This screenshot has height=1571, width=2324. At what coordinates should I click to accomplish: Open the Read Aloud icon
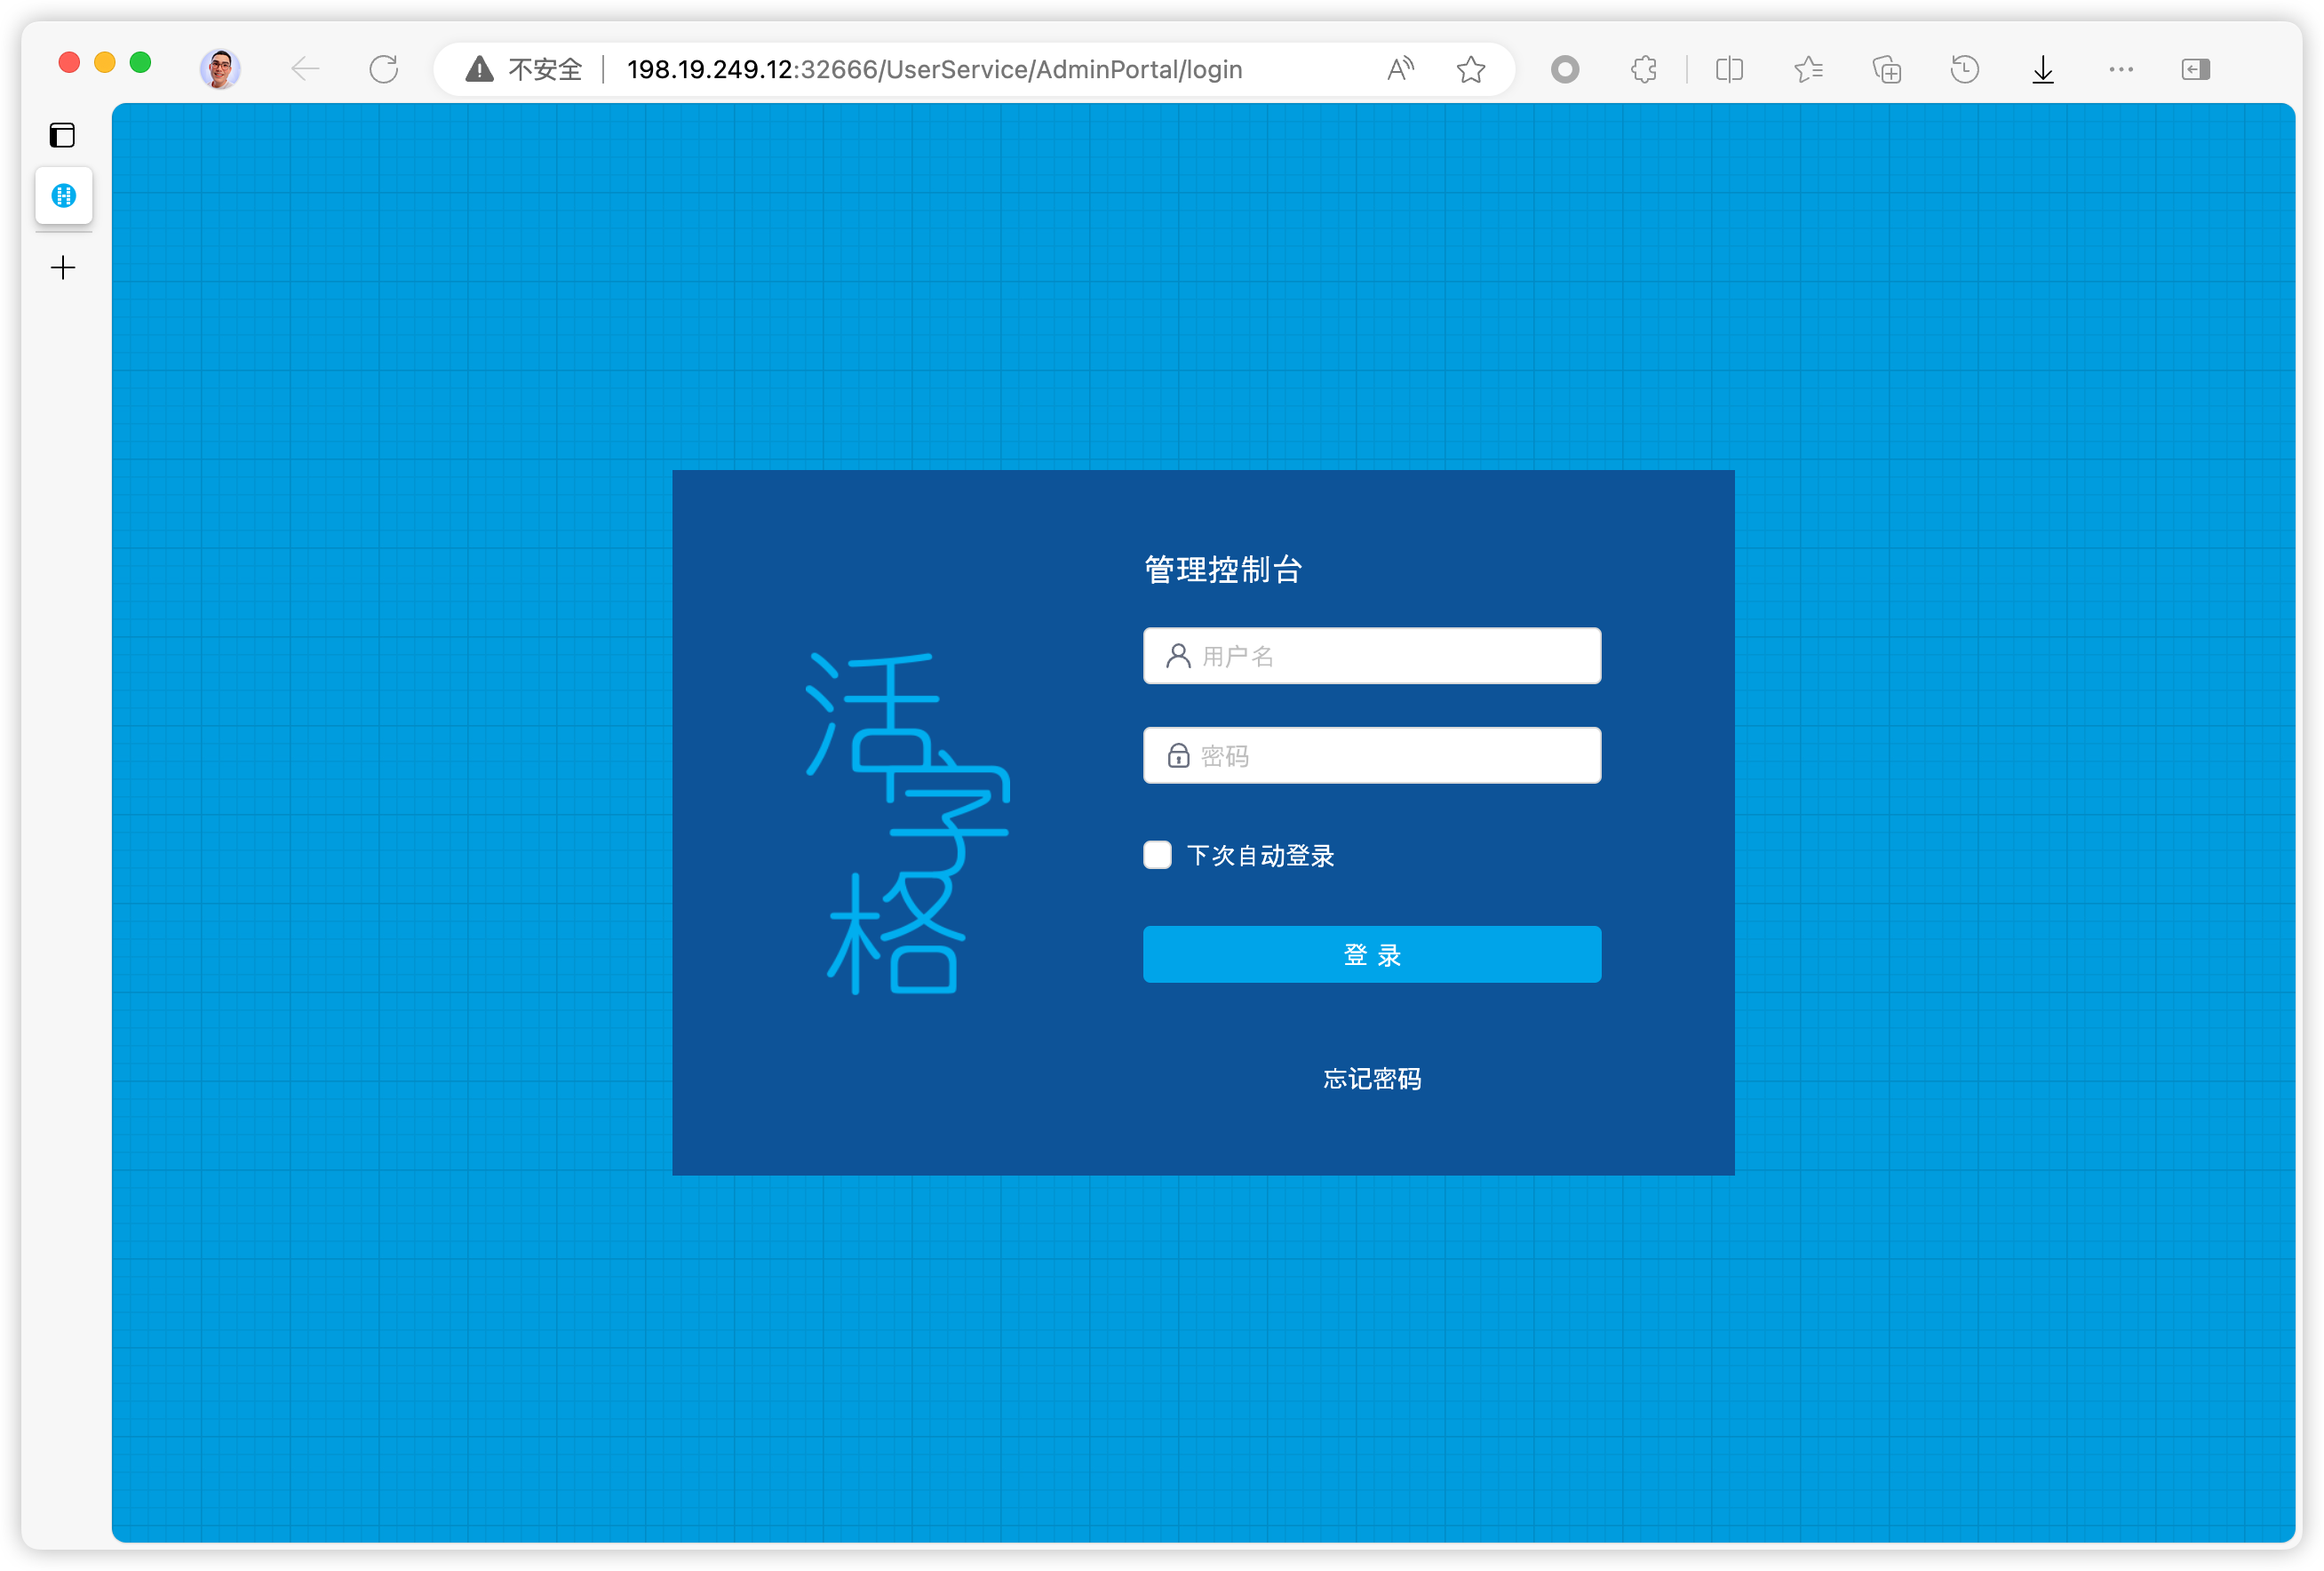tap(1400, 69)
